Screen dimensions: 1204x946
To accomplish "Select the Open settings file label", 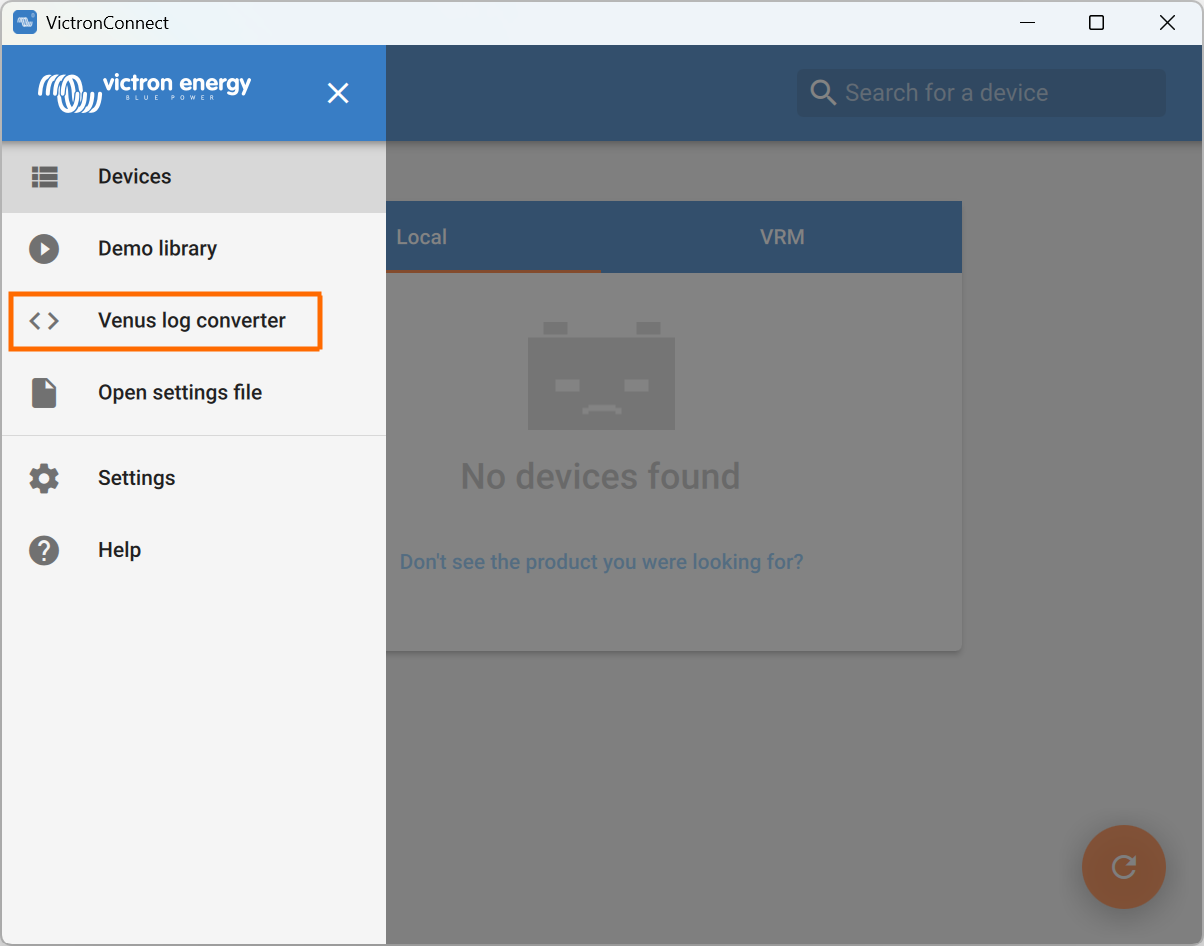I will pyautogui.click(x=180, y=393).
